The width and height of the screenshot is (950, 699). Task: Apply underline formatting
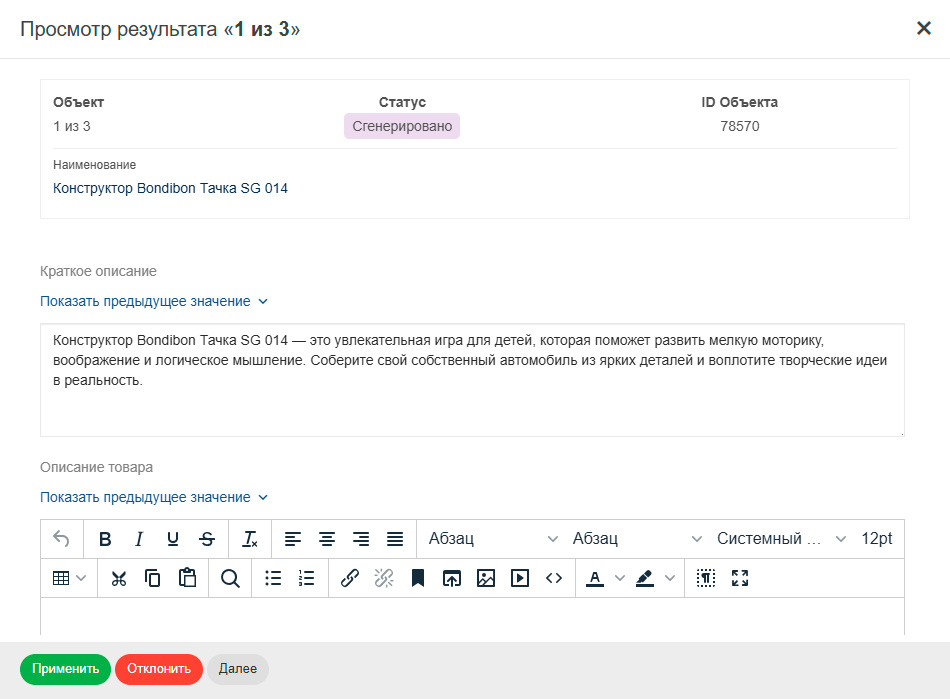click(x=173, y=538)
